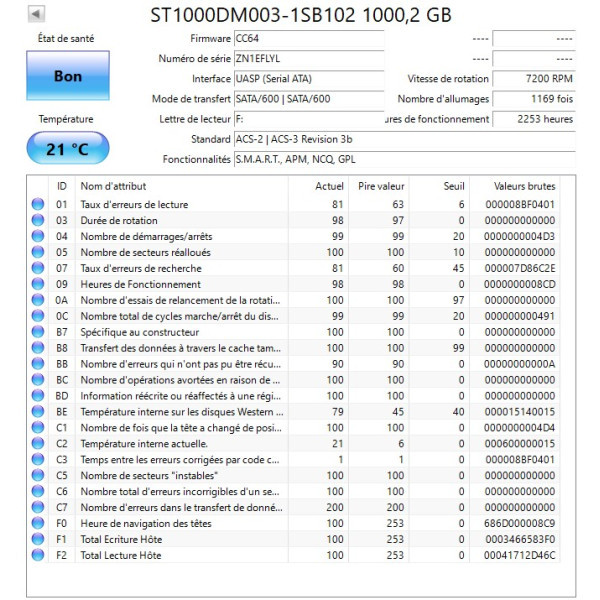The image size is (600, 600).
Task: Click raw value 686D000008C9
Action: [x=520, y=523]
